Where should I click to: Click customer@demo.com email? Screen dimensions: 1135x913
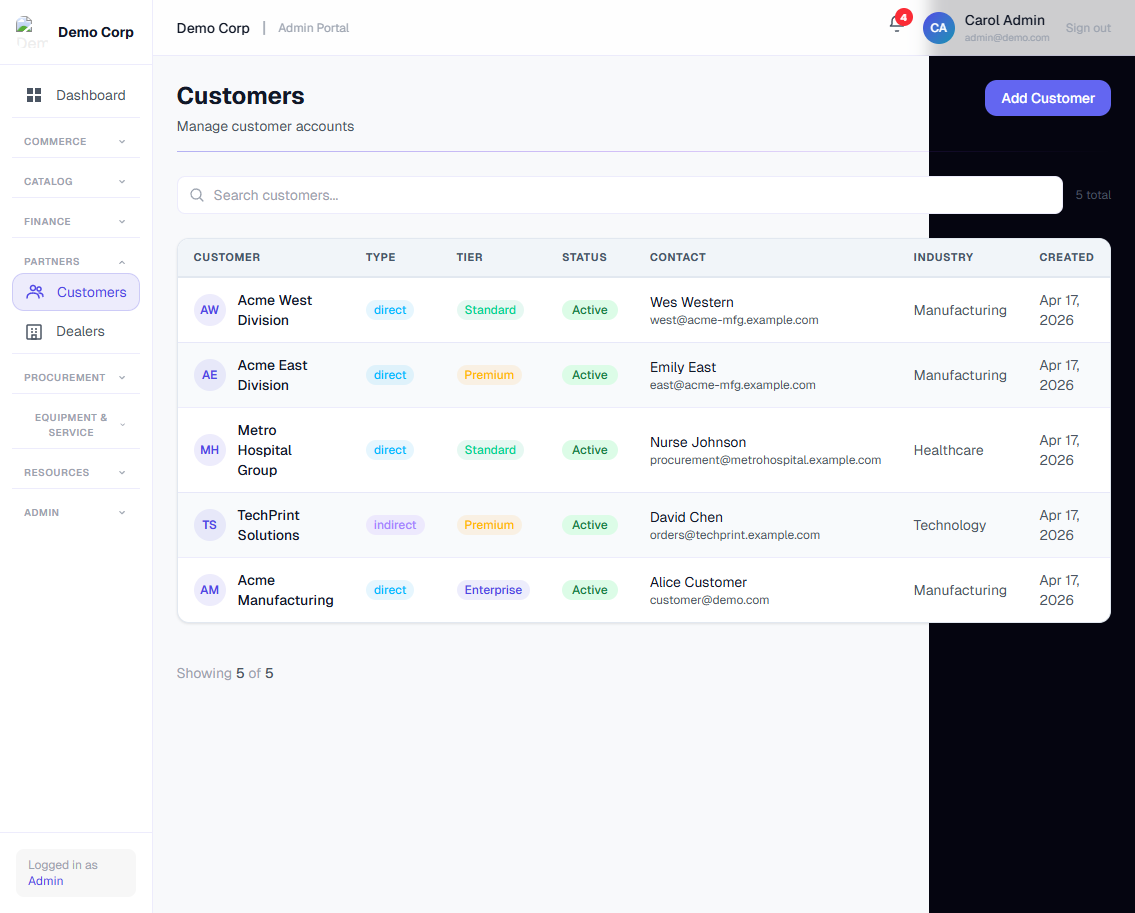tap(709, 600)
